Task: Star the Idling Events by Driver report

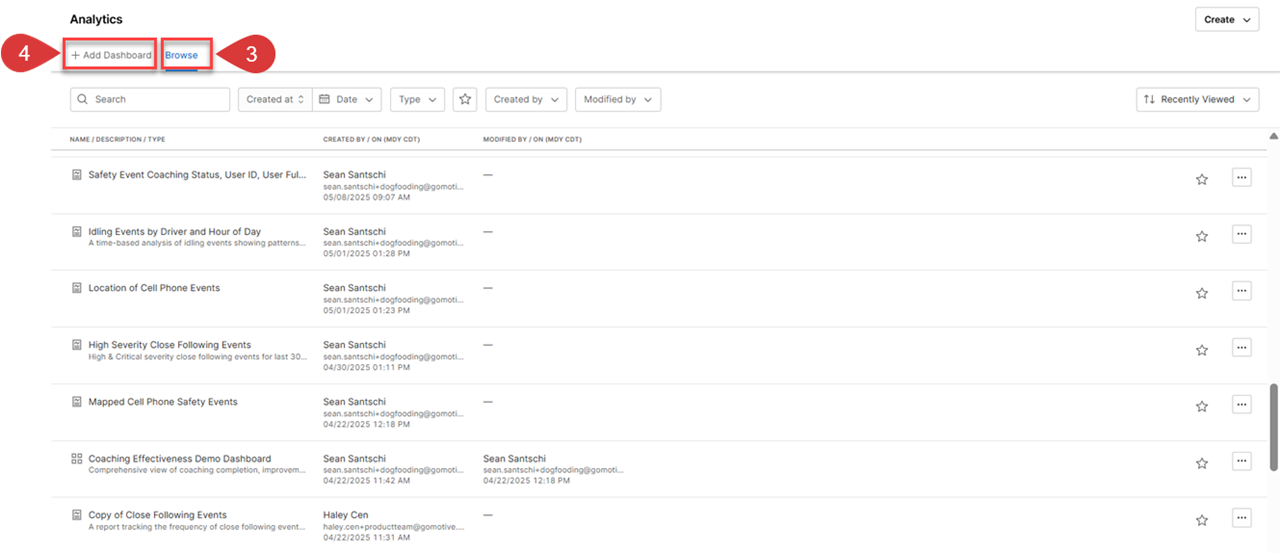Action: [1202, 236]
